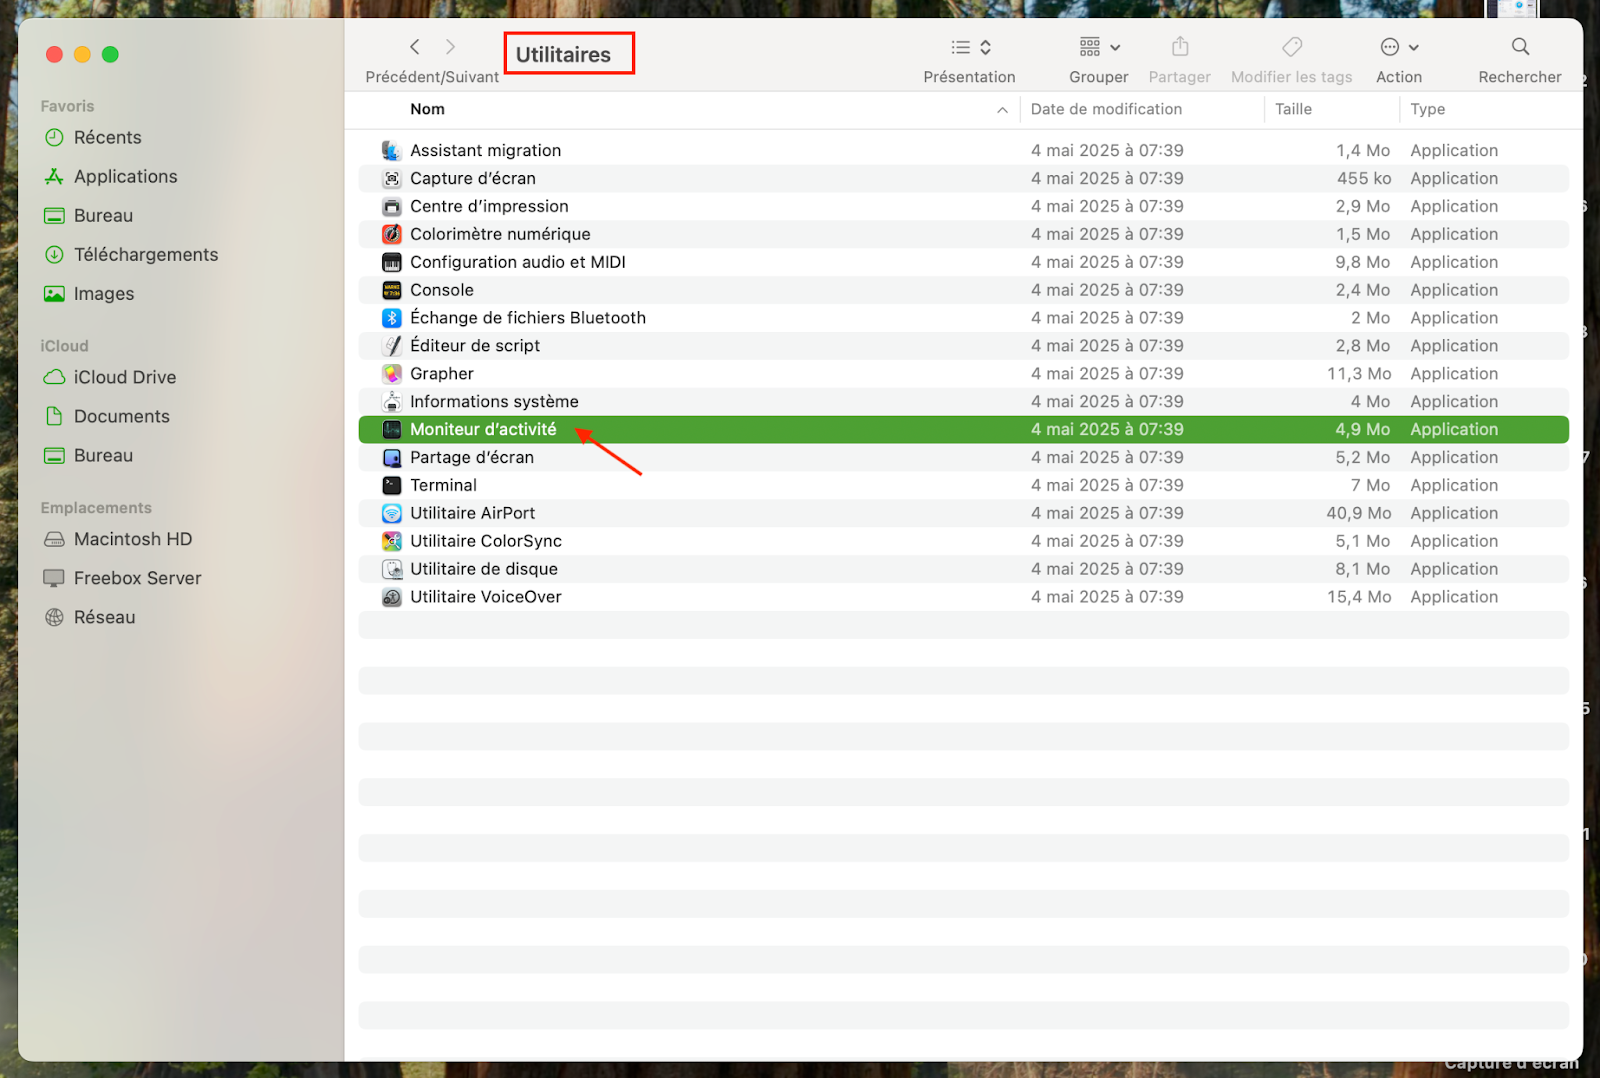Image resolution: width=1600 pixels, height=1078 pixels.
Task: Open the Rechercher search icon
Action: 1519,46
